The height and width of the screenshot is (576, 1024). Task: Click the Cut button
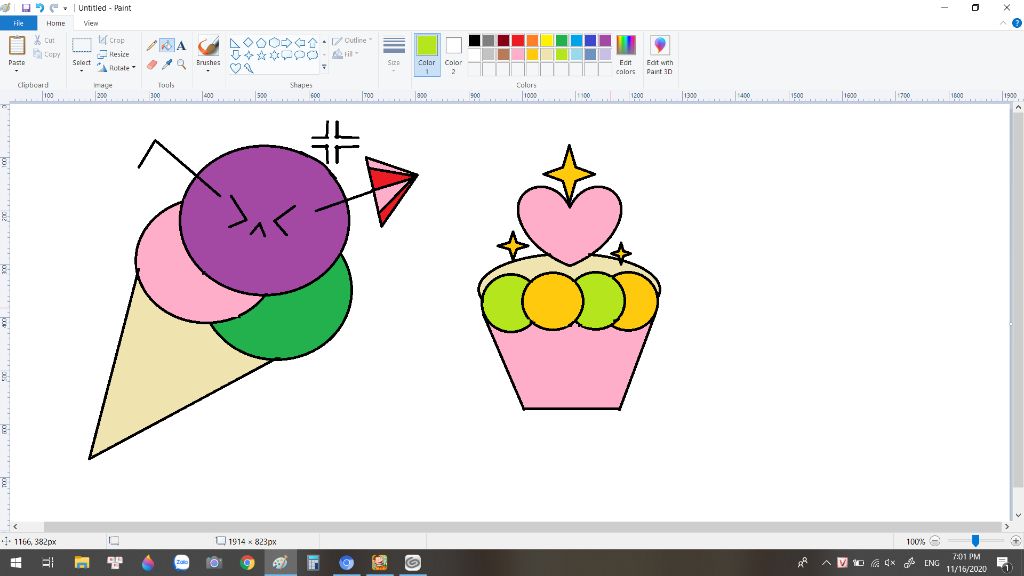44,40
